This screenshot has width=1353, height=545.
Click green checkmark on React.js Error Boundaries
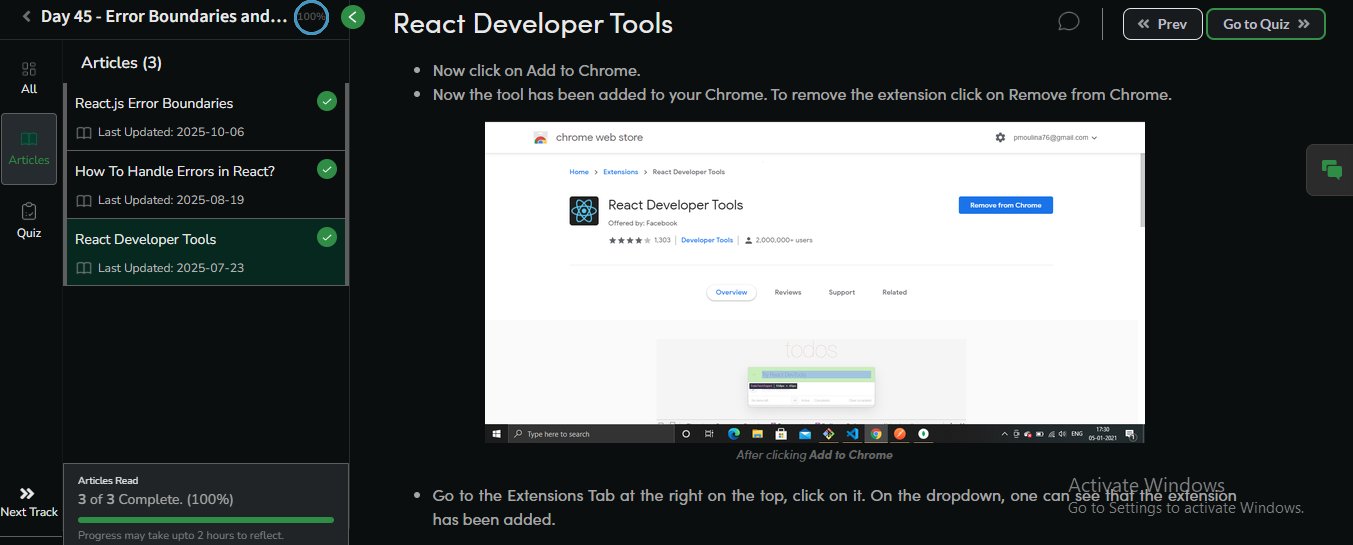(x=326, y=101)
